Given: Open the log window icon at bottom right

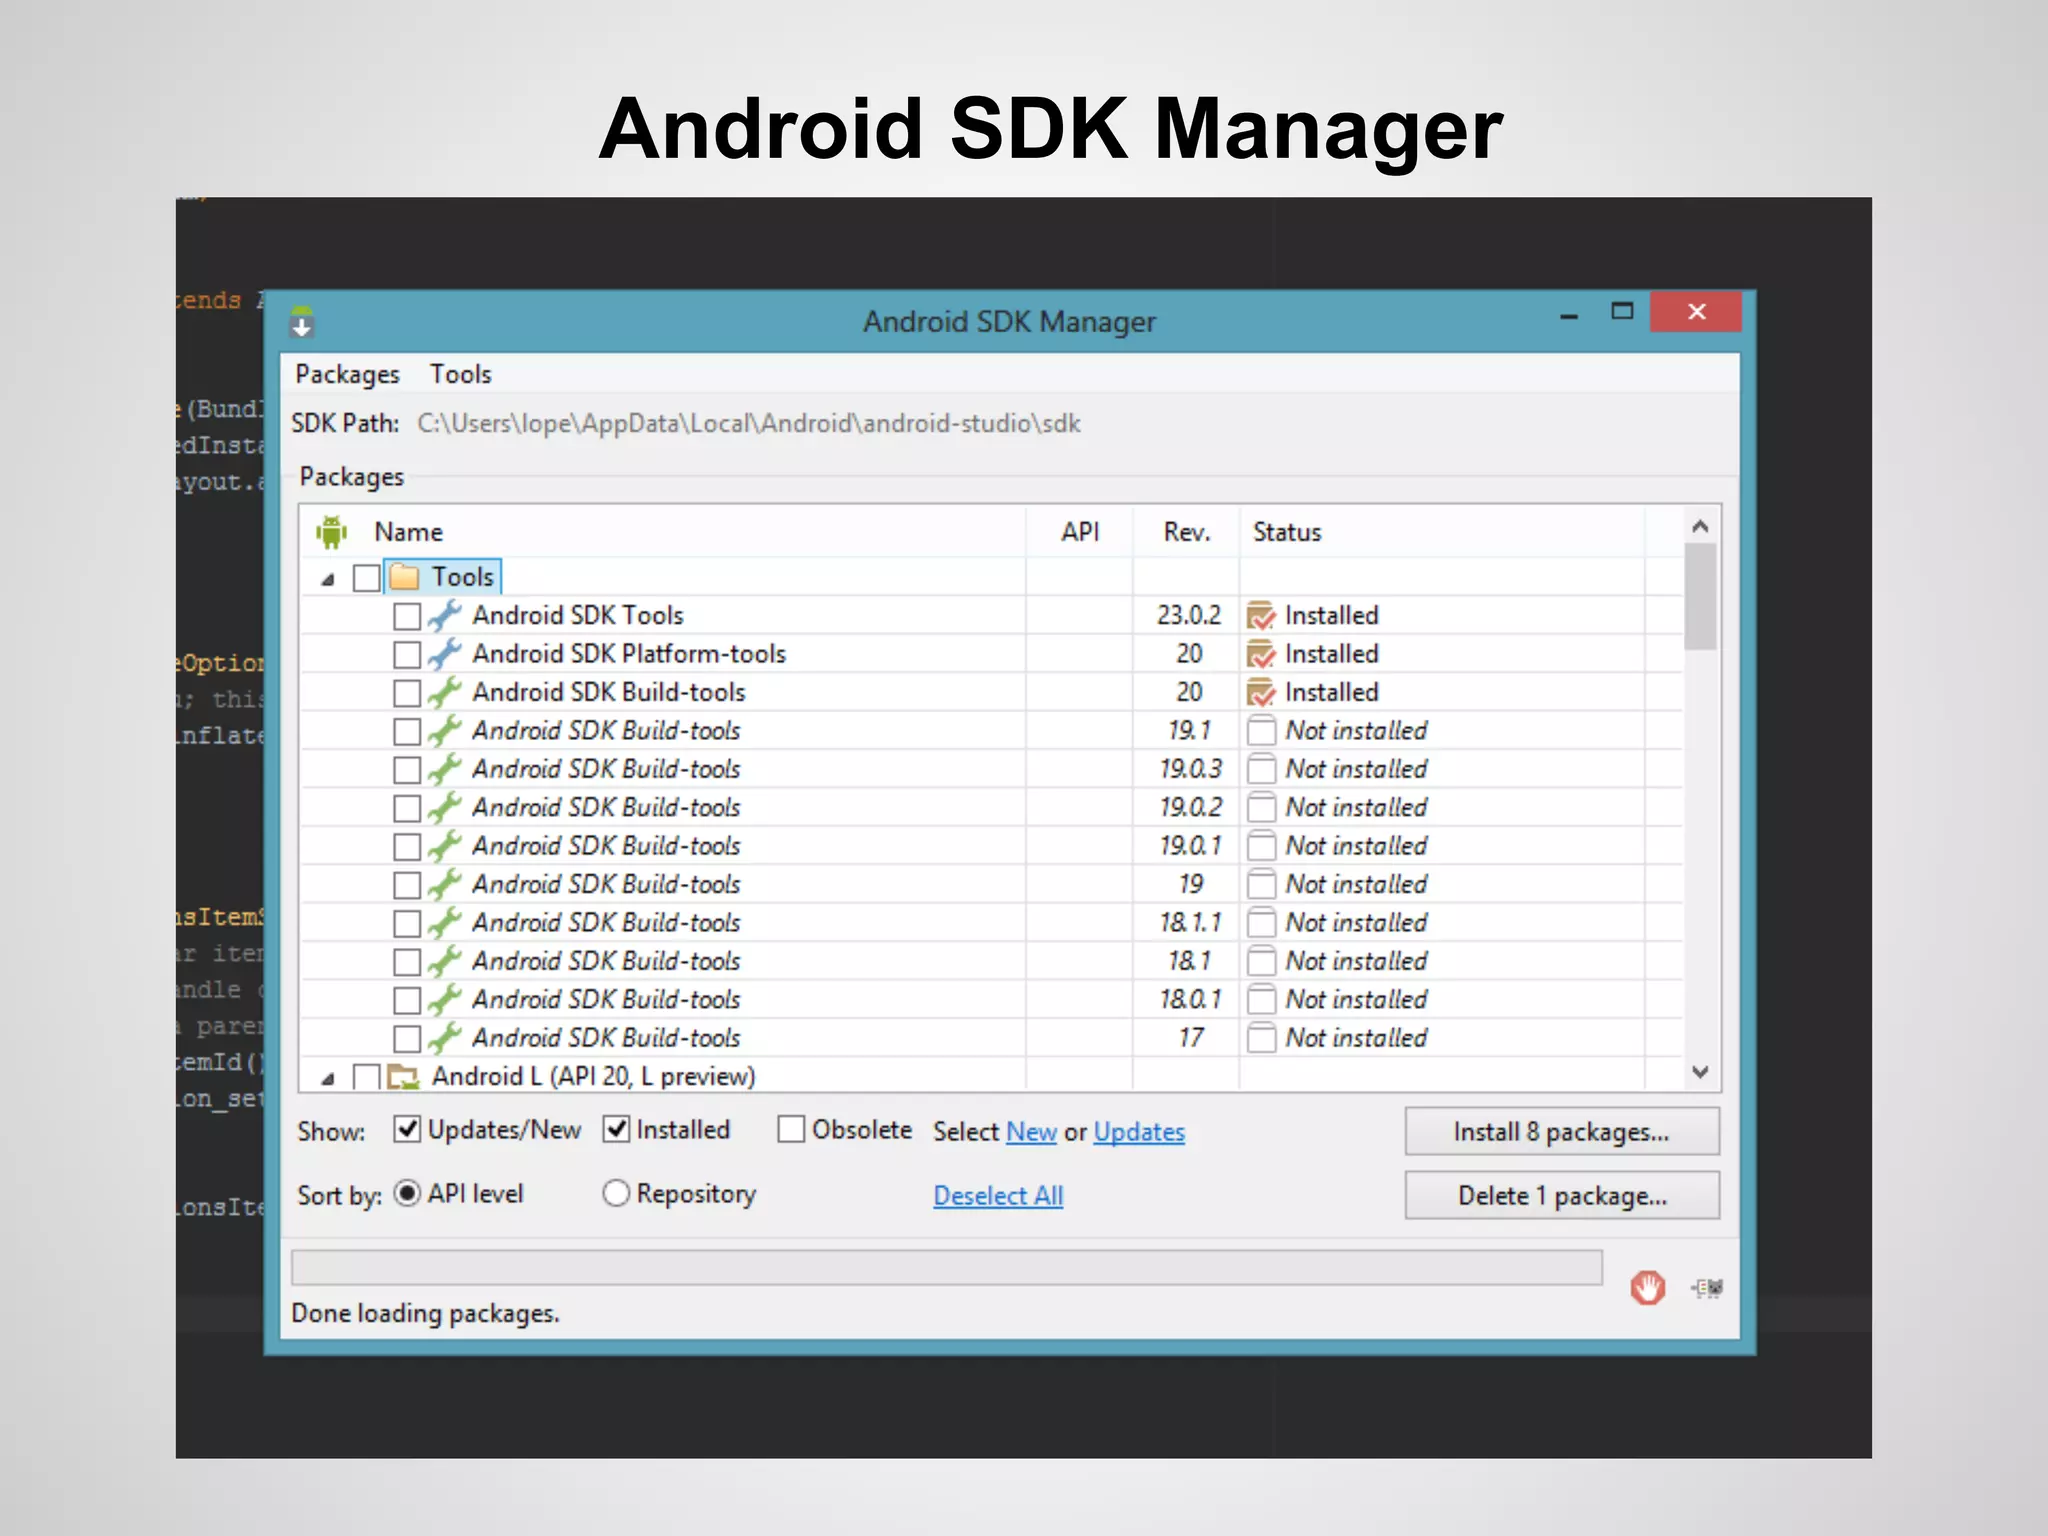Looking at the screenshot, I should [1707, 1288].
